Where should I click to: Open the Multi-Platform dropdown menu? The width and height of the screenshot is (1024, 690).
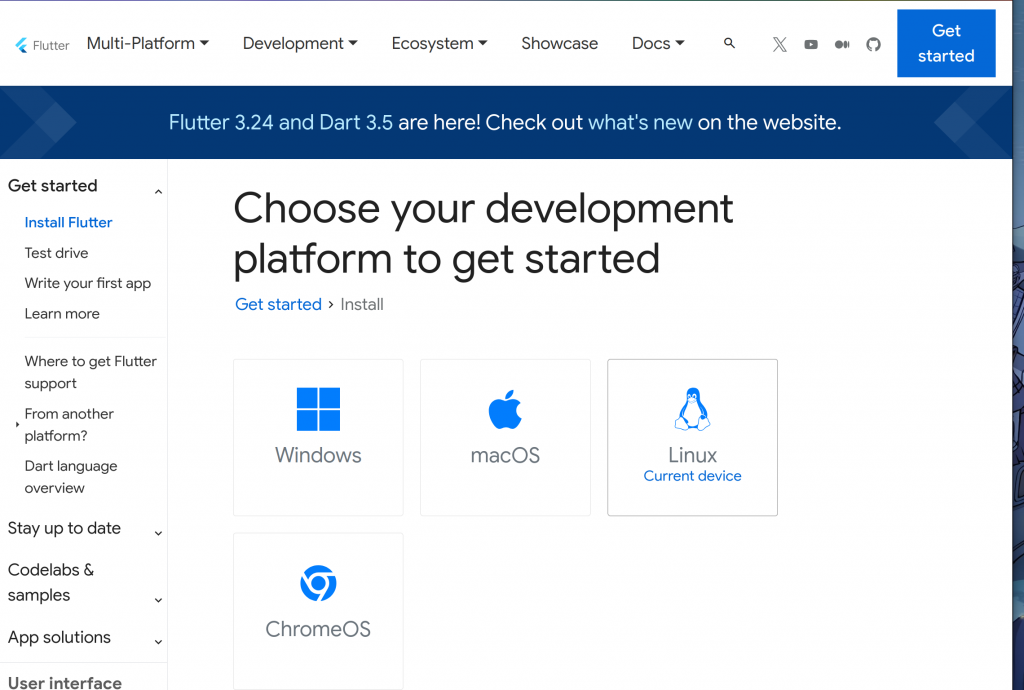(148, 43)
